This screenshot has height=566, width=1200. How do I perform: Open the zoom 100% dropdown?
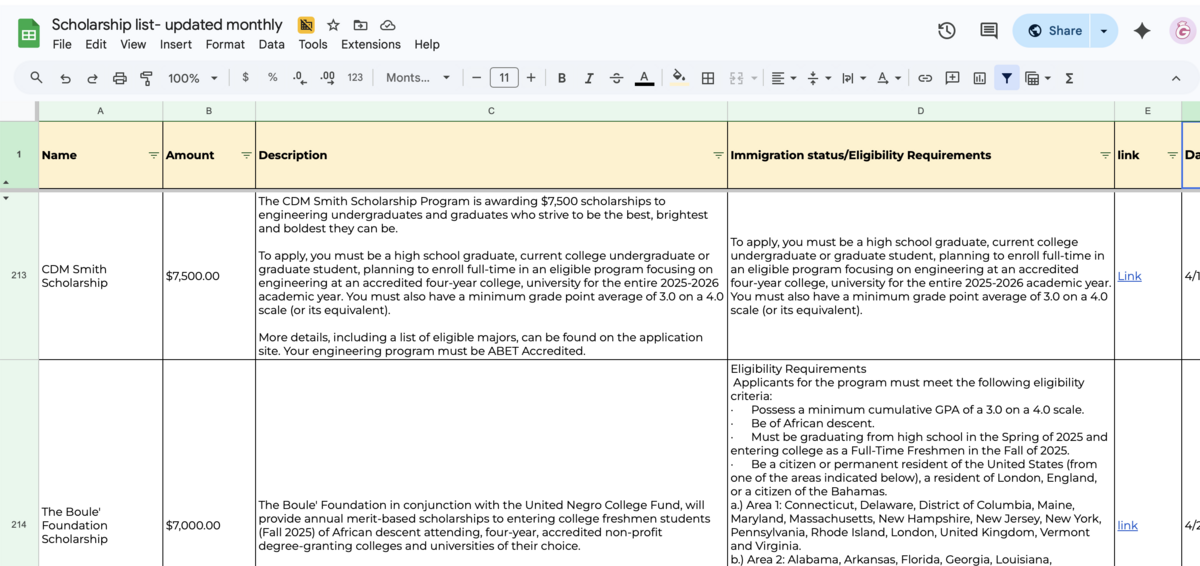(193, 78)
